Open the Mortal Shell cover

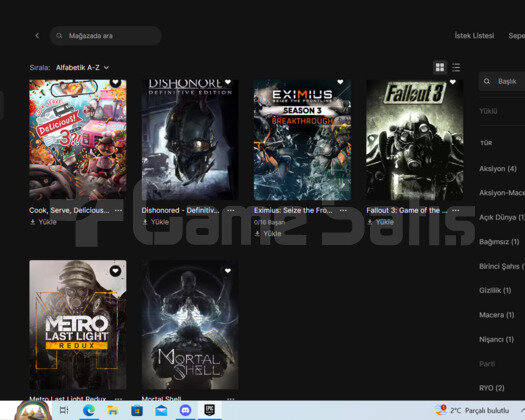pyautogui.click(x=190, y=325)
